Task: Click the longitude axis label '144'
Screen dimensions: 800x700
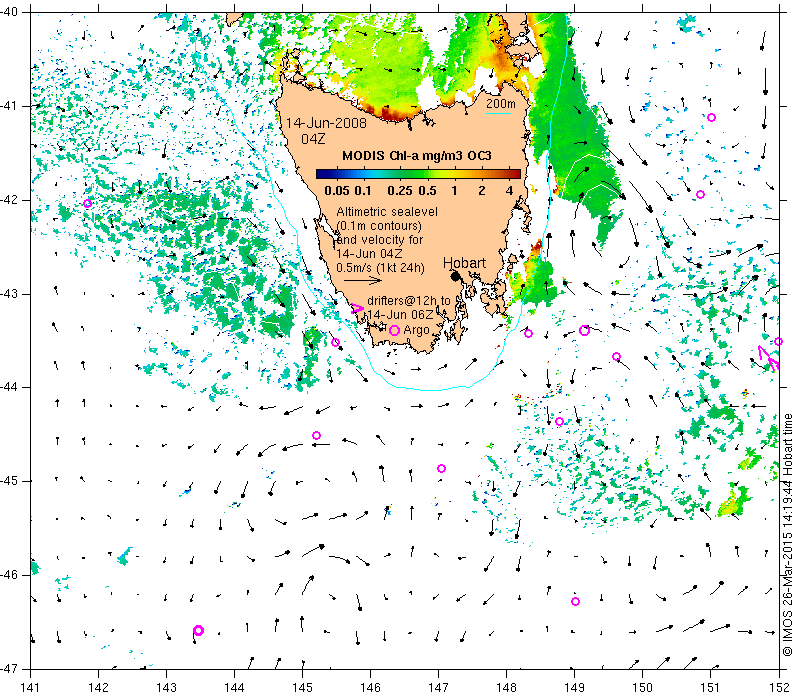Action: [x=235, y=687]
